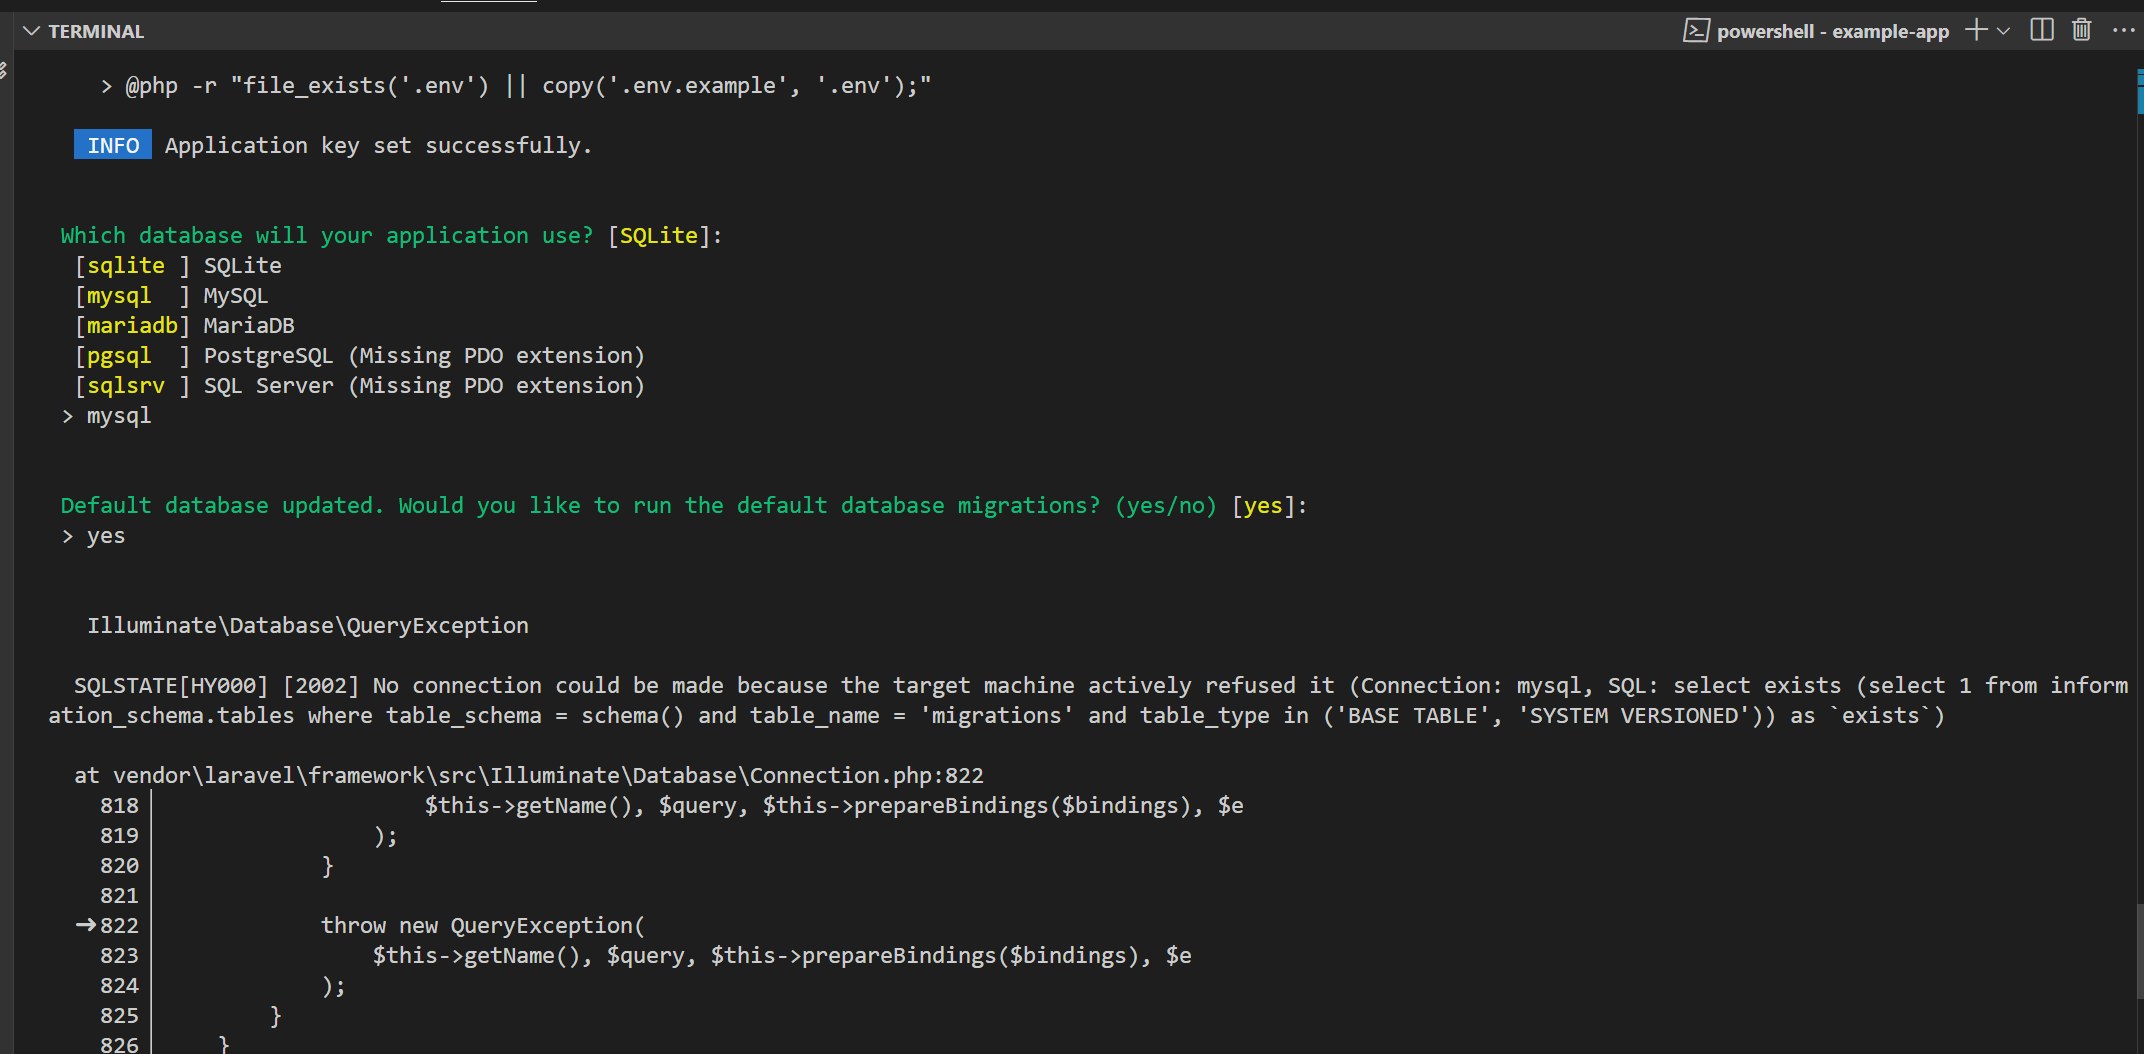This screenshot has width=2144, height=1054.
Task: Open the terminal more actions ellipsis menu
Action: tap(2123, 30)
